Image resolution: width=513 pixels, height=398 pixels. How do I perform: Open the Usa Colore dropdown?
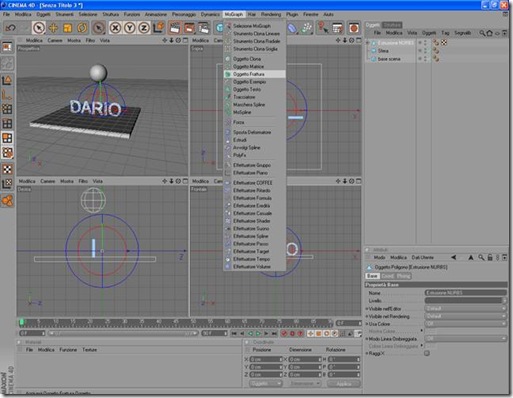coord(466,323)
